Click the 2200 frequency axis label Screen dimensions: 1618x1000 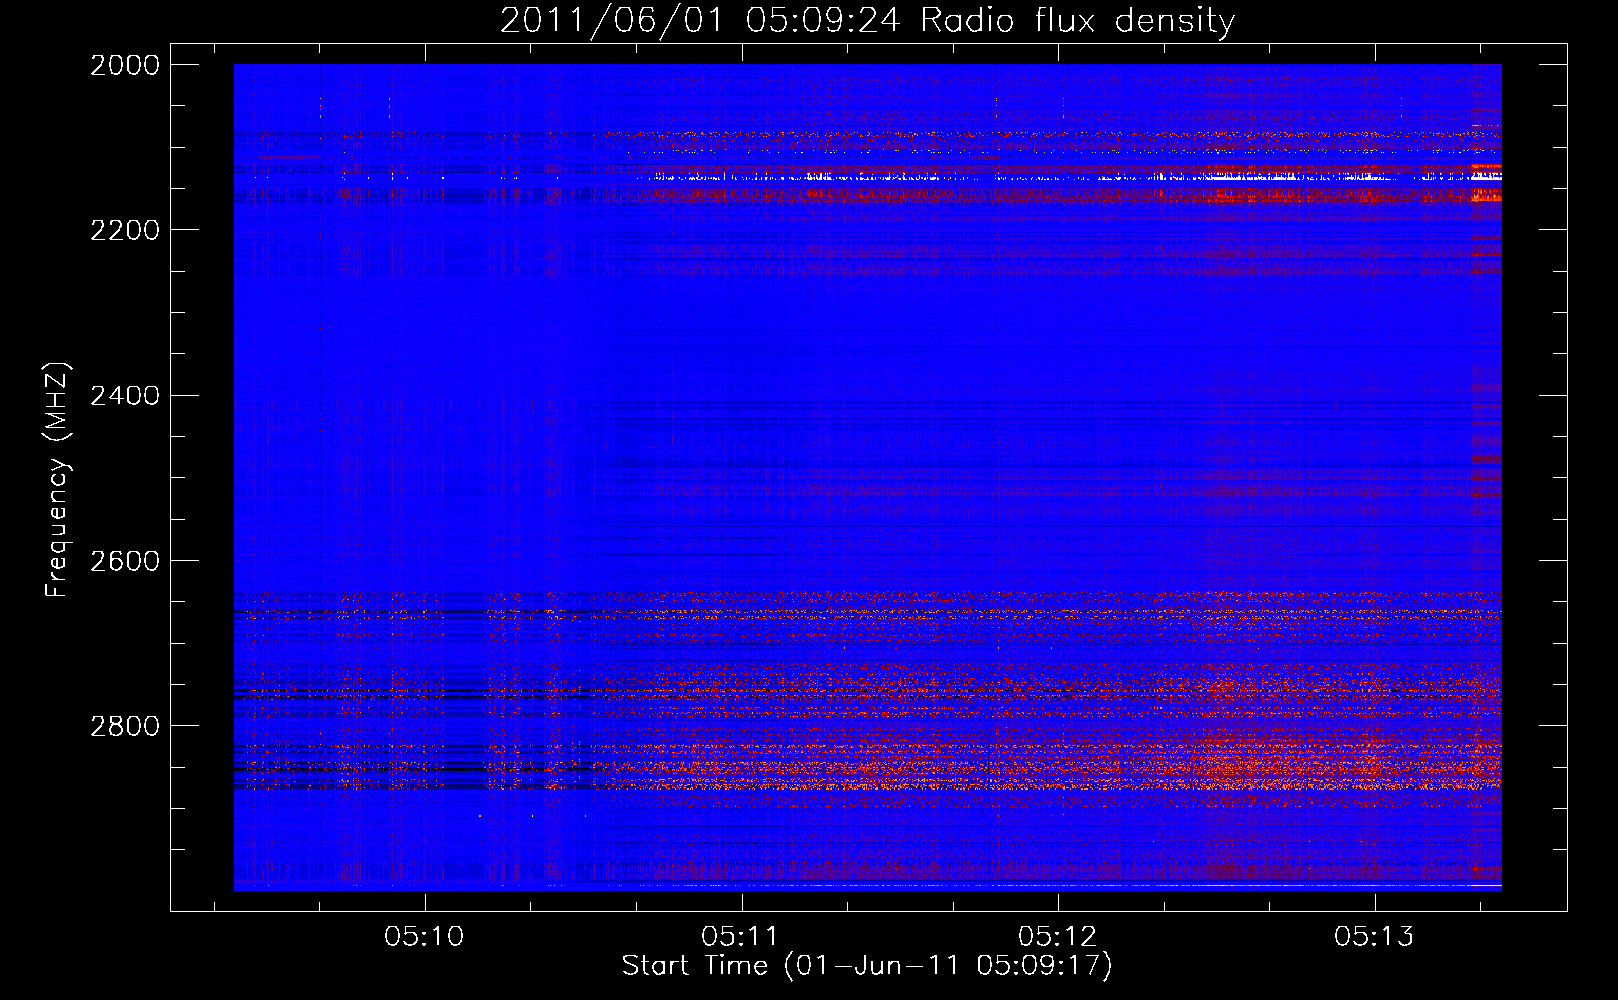click(125, 230)
